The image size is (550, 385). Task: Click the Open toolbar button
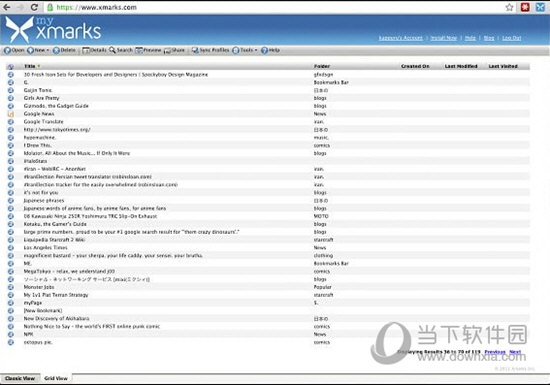point(14,50)
